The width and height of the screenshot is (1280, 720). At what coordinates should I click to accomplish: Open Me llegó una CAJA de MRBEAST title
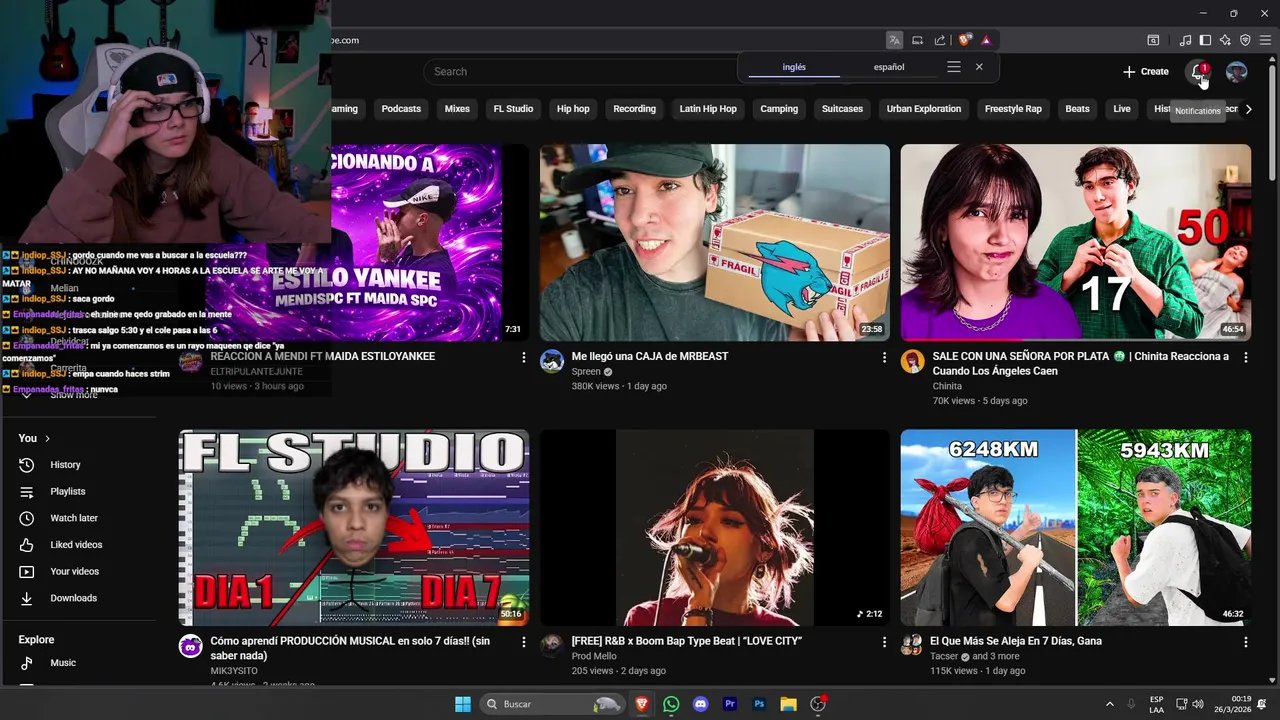(x=650, y=357)
